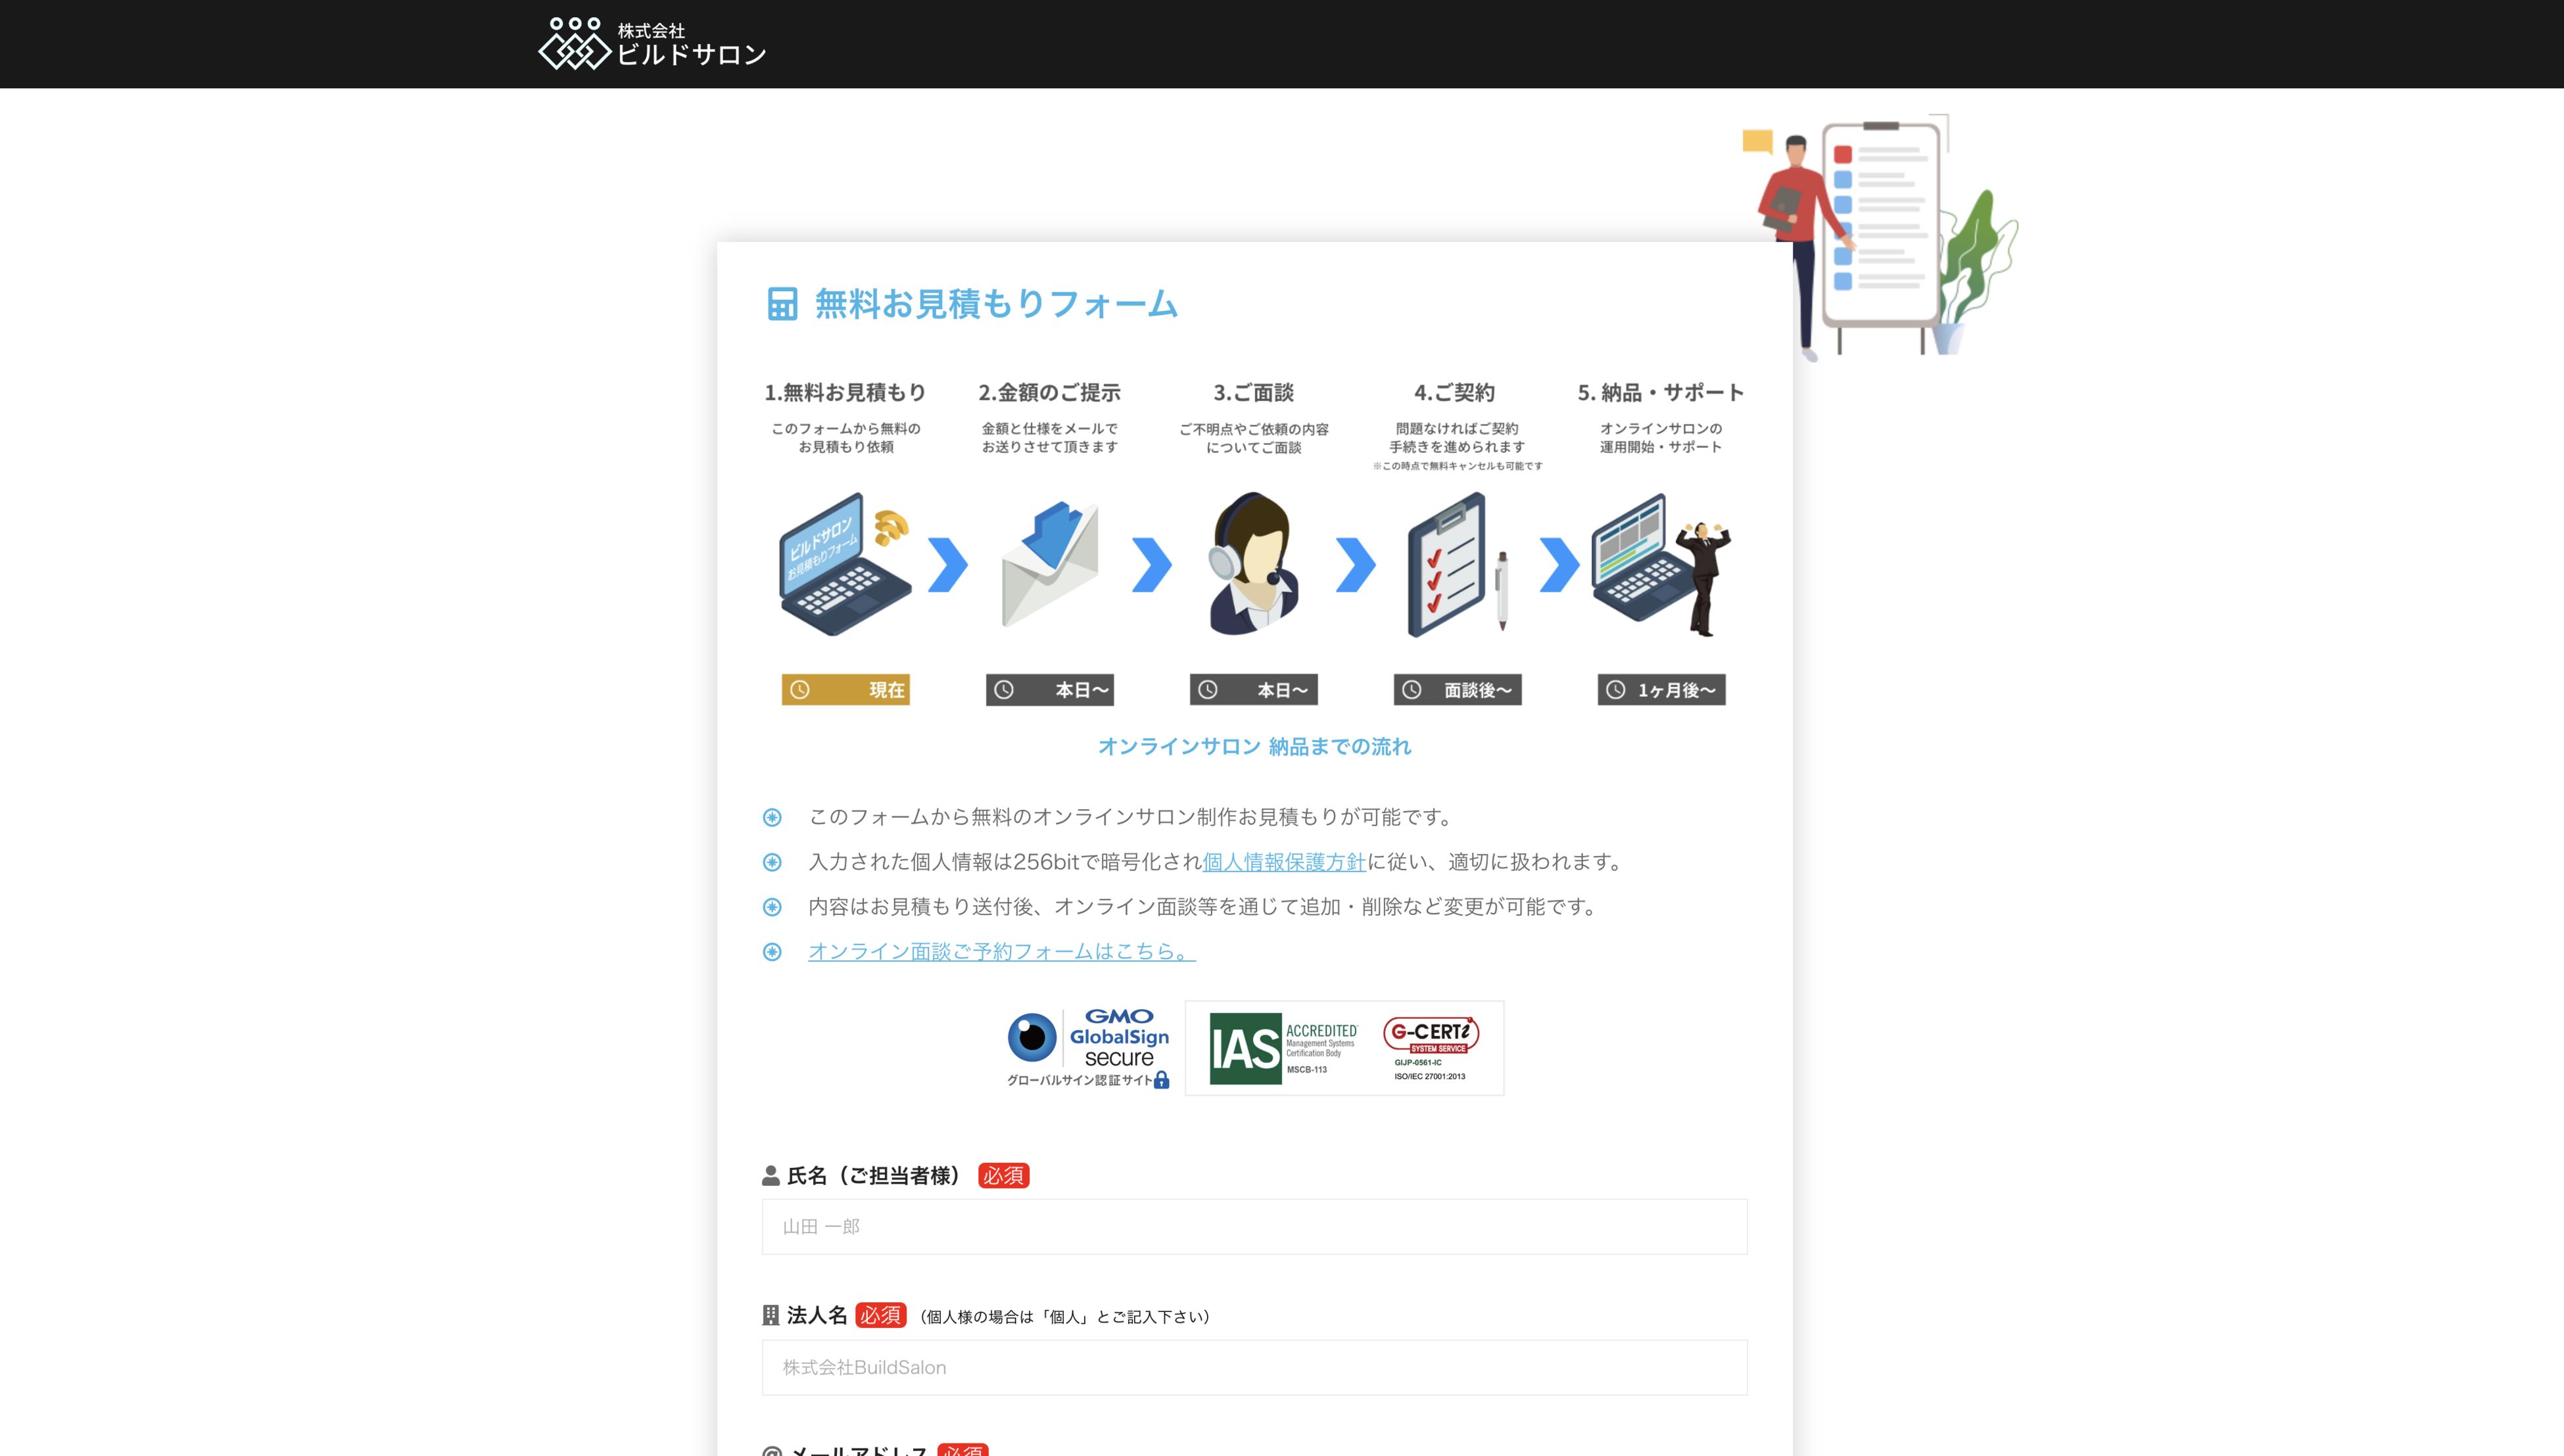
Task: Click the lock icon under GlobalSign badge
Action: tap(1161, 1081)
